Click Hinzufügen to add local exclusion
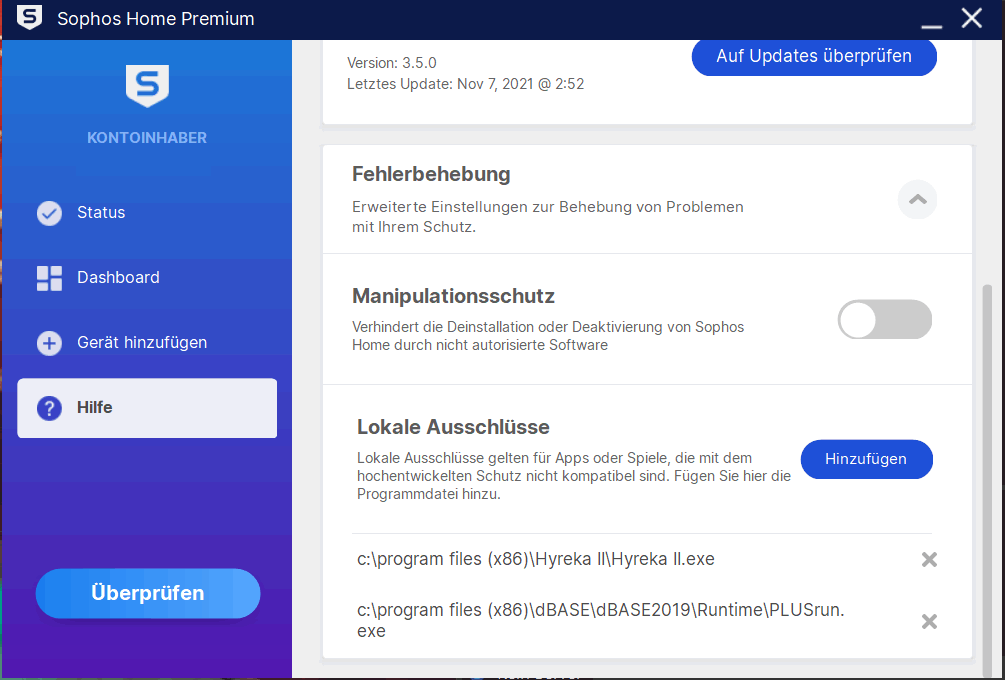 (x=867, y=459)
